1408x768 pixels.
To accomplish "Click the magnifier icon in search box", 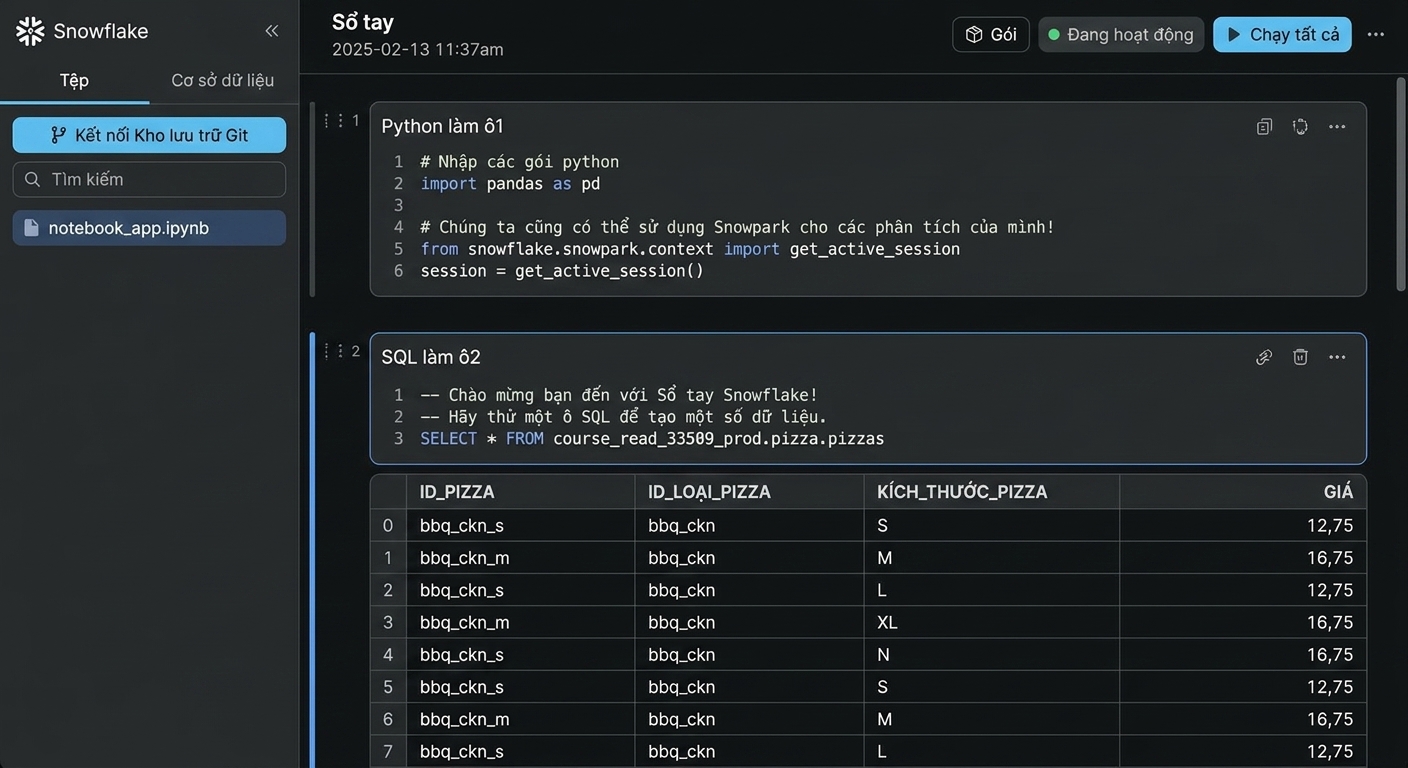I will [32, 179].
